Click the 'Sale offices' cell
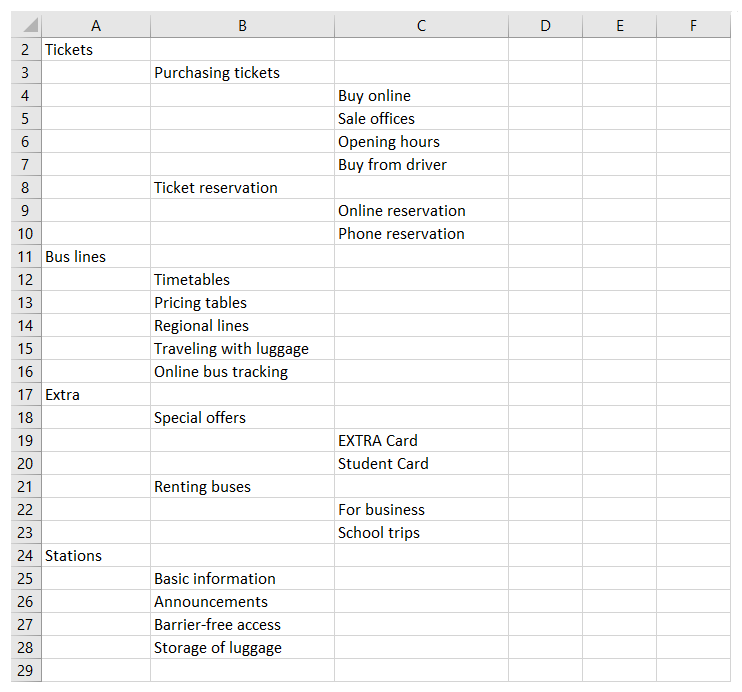Screen dimensions: 742x692 click(x=421, y=118)
